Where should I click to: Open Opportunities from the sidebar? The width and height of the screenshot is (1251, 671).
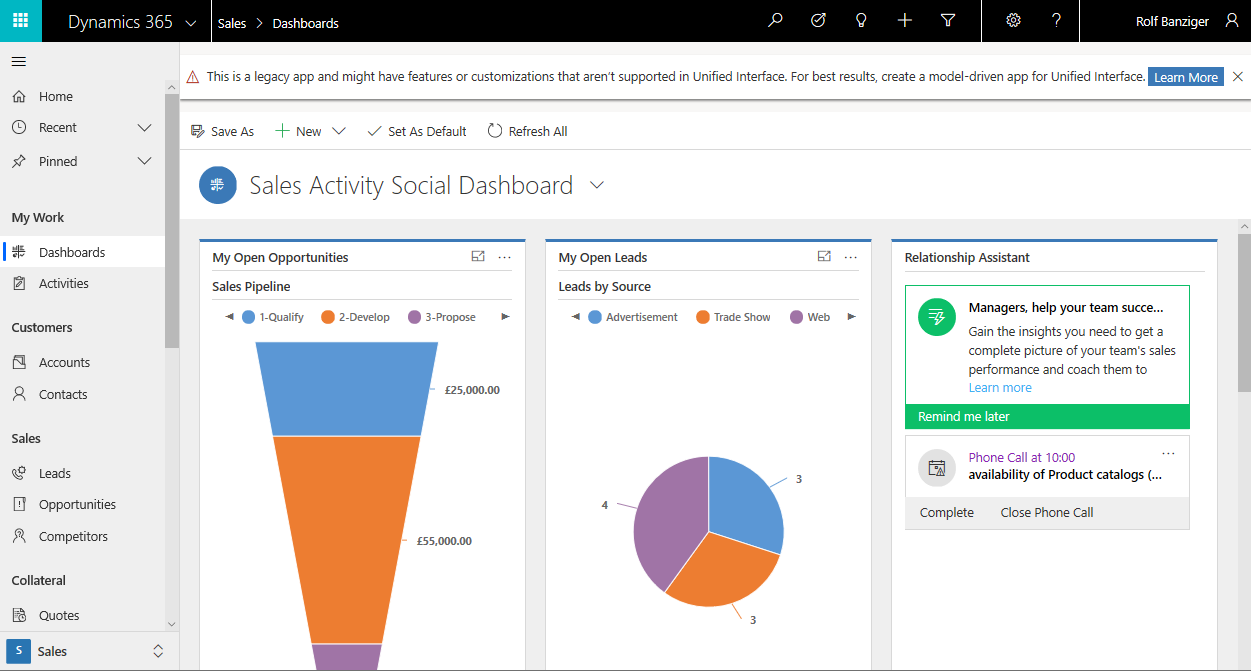77,505
